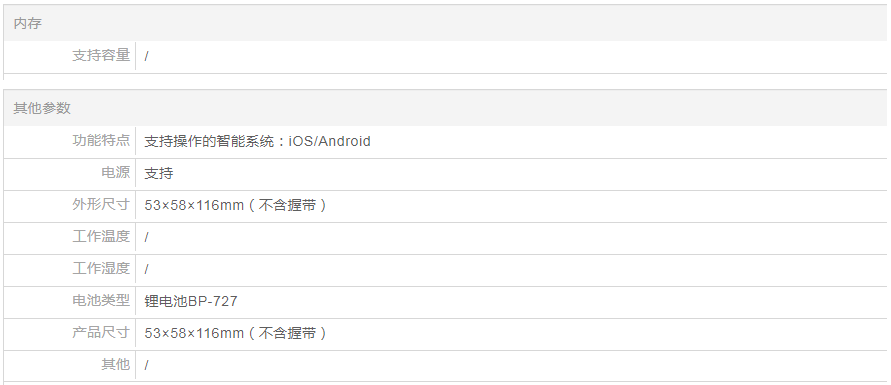Select the 支持容量 label
Screen dimensions: 891x385
click(x=101, y=56)
